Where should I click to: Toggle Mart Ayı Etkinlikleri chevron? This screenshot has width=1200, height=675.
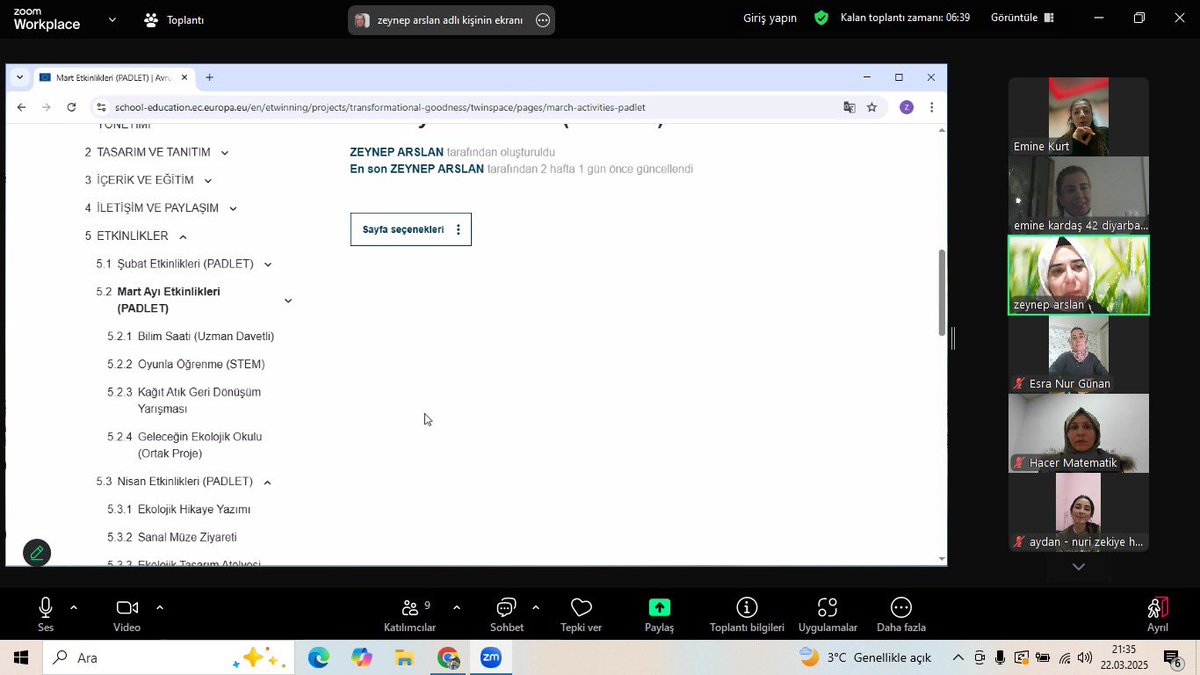tap(288, 301)
